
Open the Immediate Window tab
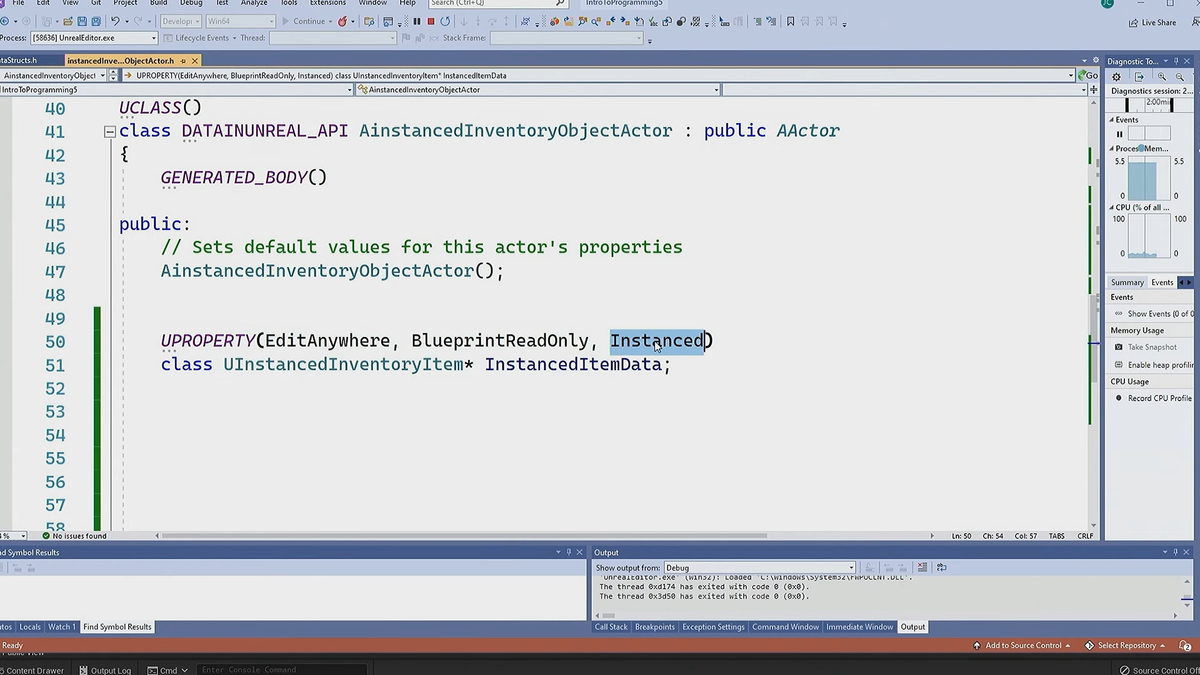(x=860, y=627)
